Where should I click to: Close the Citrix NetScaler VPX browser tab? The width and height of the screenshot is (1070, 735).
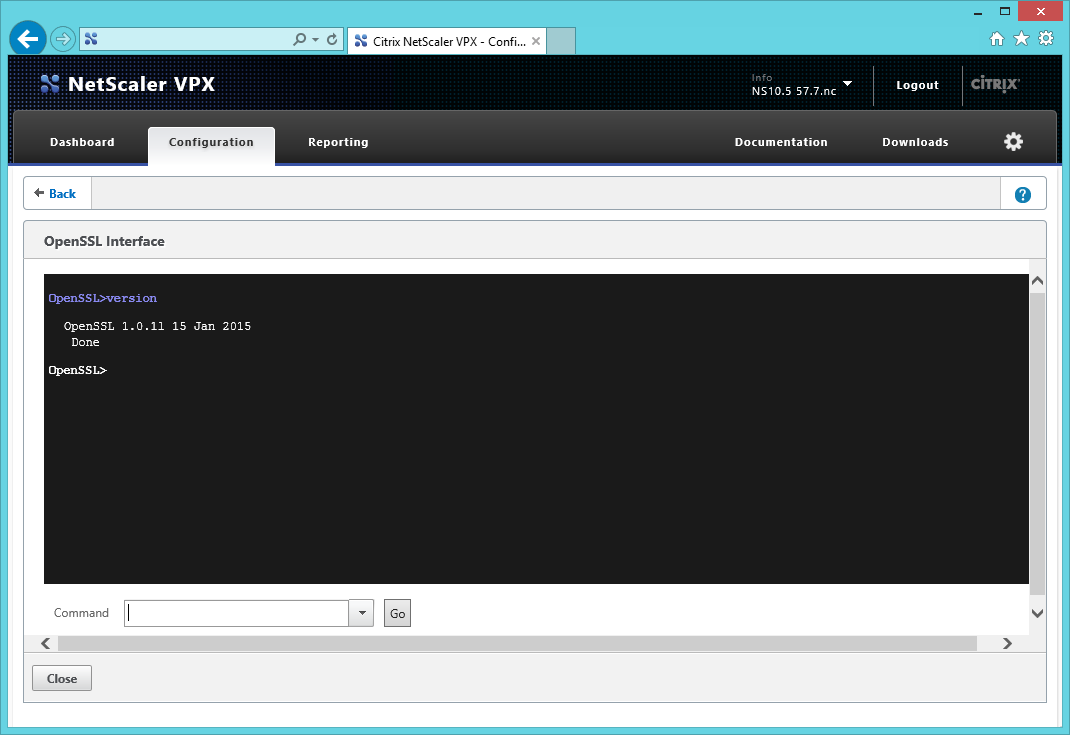536,41
